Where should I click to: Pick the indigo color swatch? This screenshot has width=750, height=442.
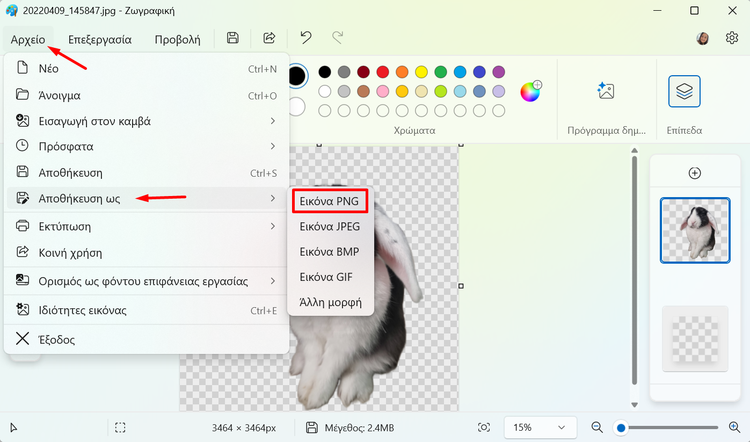coord(479,72)
